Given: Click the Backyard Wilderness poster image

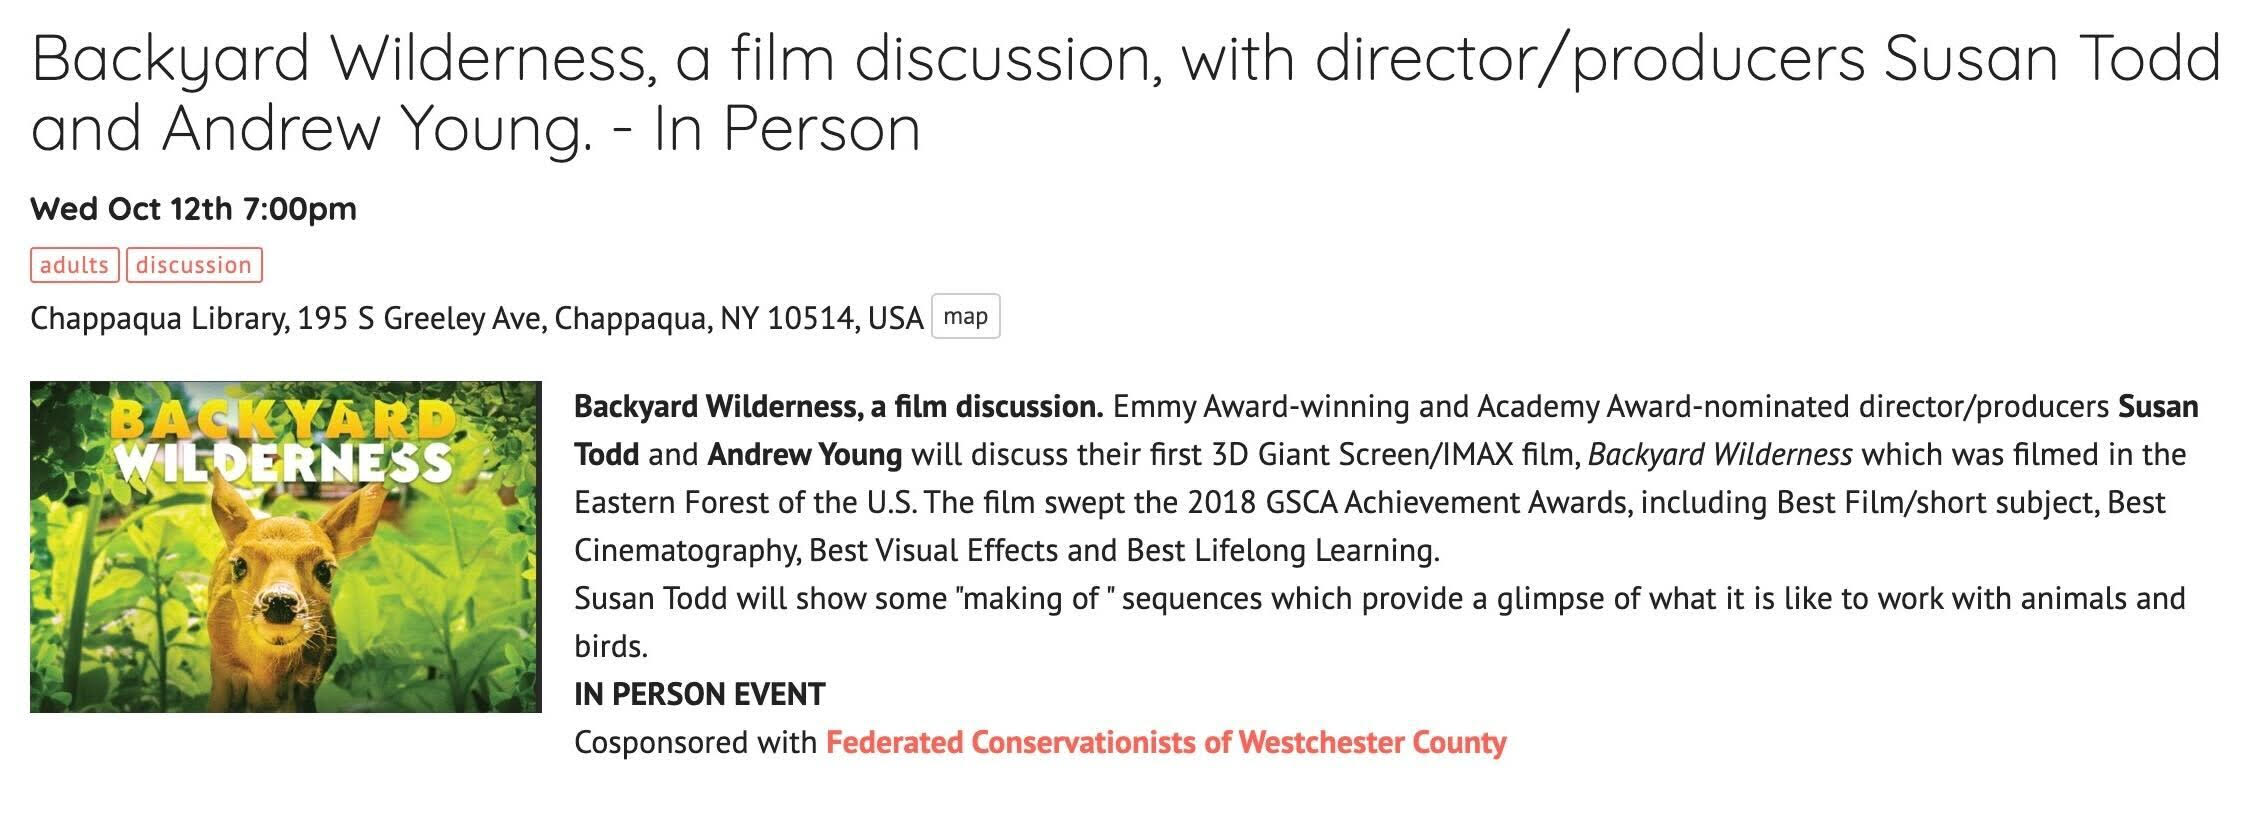Looking at the screenshot, I should (286, 547).
